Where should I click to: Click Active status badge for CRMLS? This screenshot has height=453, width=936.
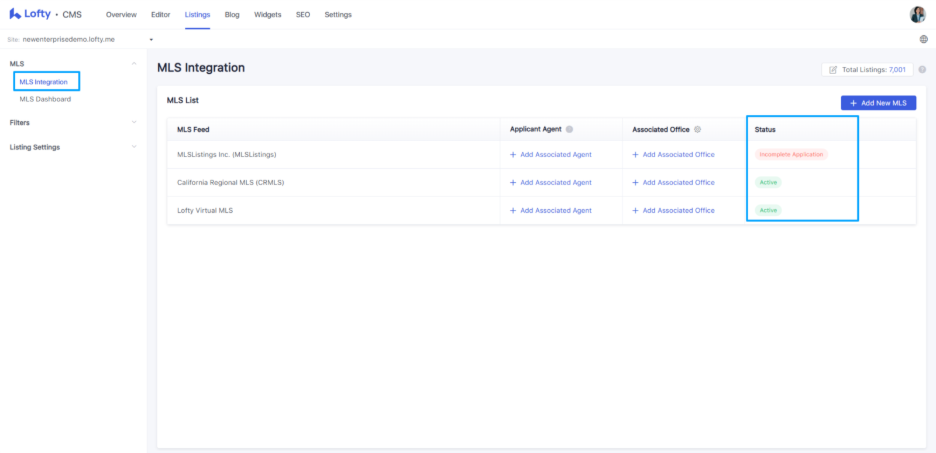point(768,183)
